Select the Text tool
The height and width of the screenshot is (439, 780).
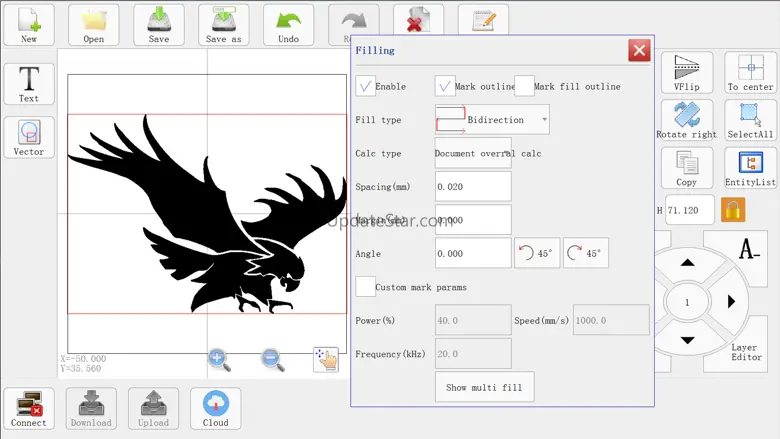point(29,84)
